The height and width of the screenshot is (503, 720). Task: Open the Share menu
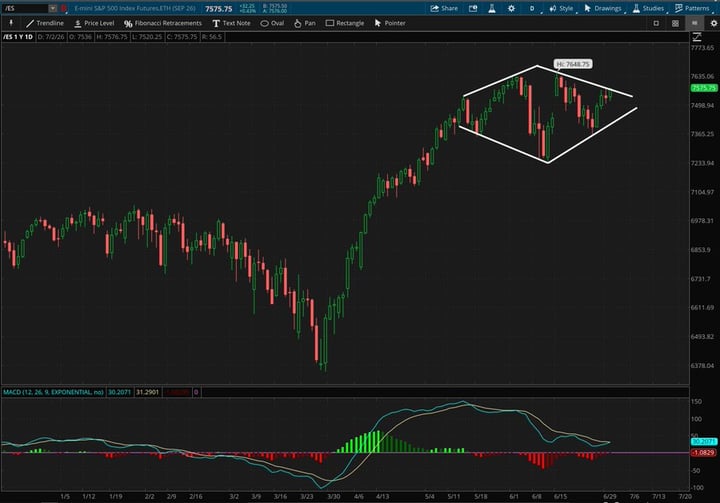(x=444, y=8)
